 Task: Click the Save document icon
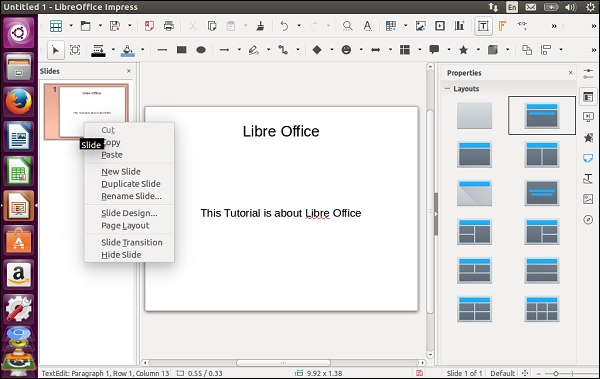[x=115, y=26]
